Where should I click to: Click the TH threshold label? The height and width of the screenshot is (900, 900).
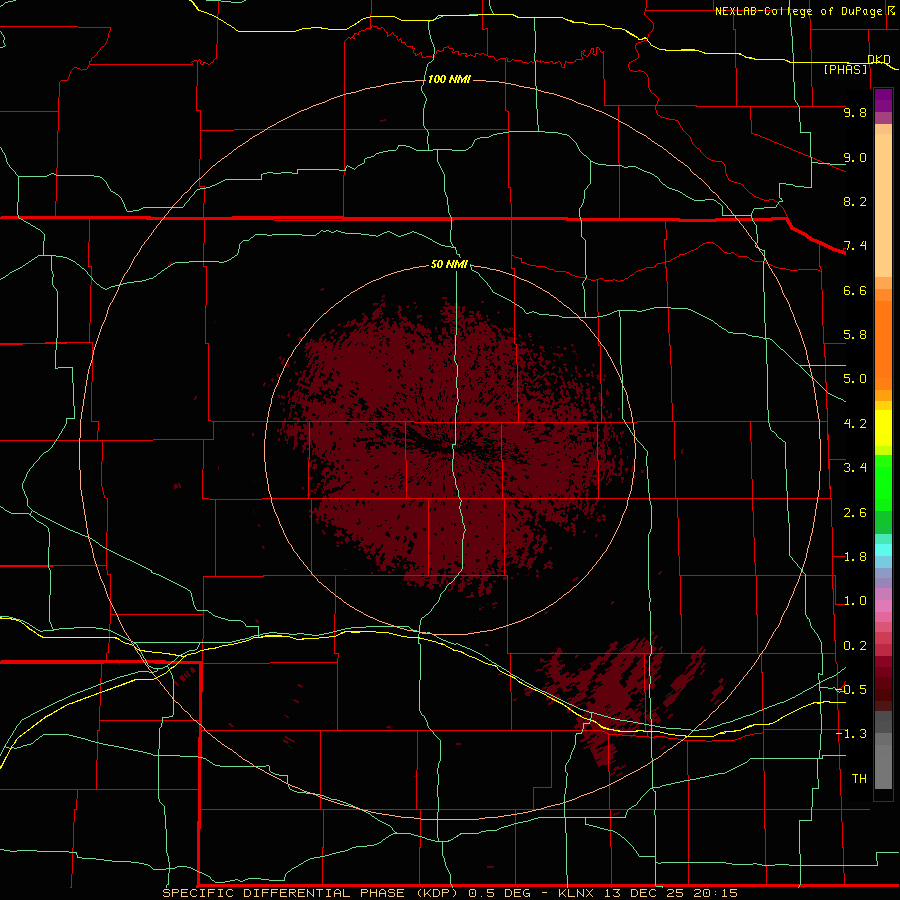(859, 779)
